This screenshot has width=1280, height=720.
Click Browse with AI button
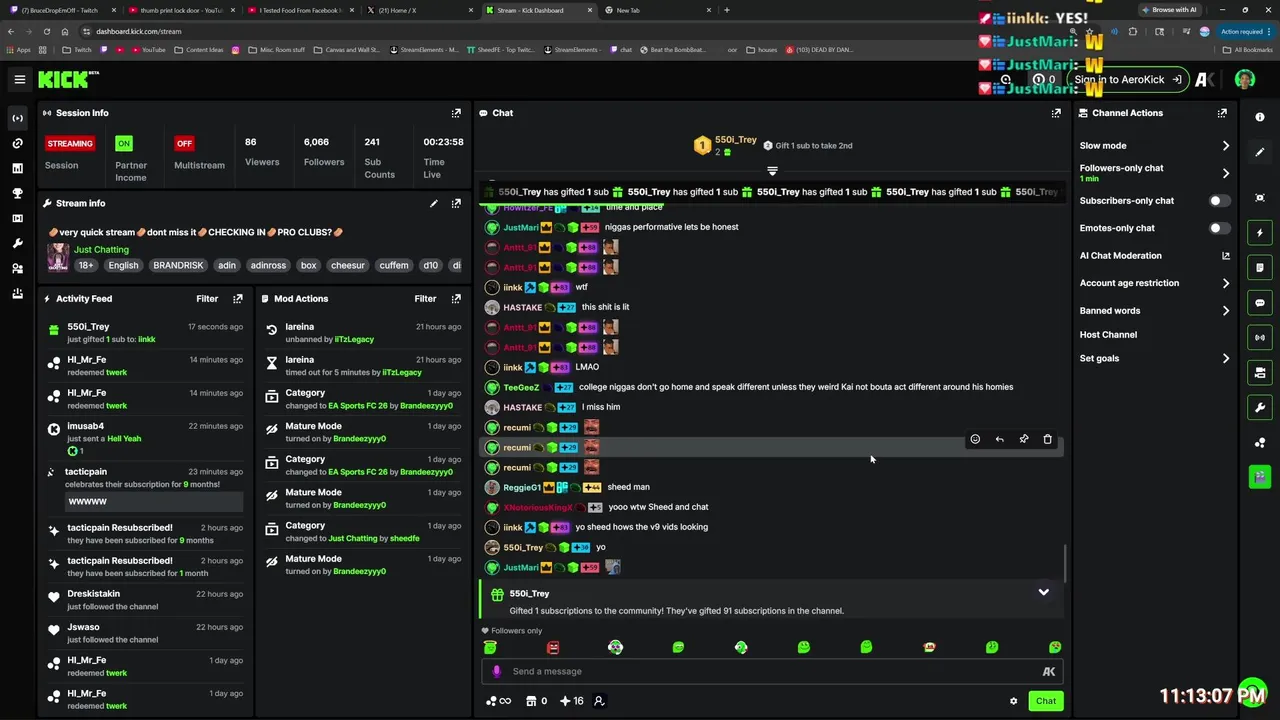click(1168, 10)
